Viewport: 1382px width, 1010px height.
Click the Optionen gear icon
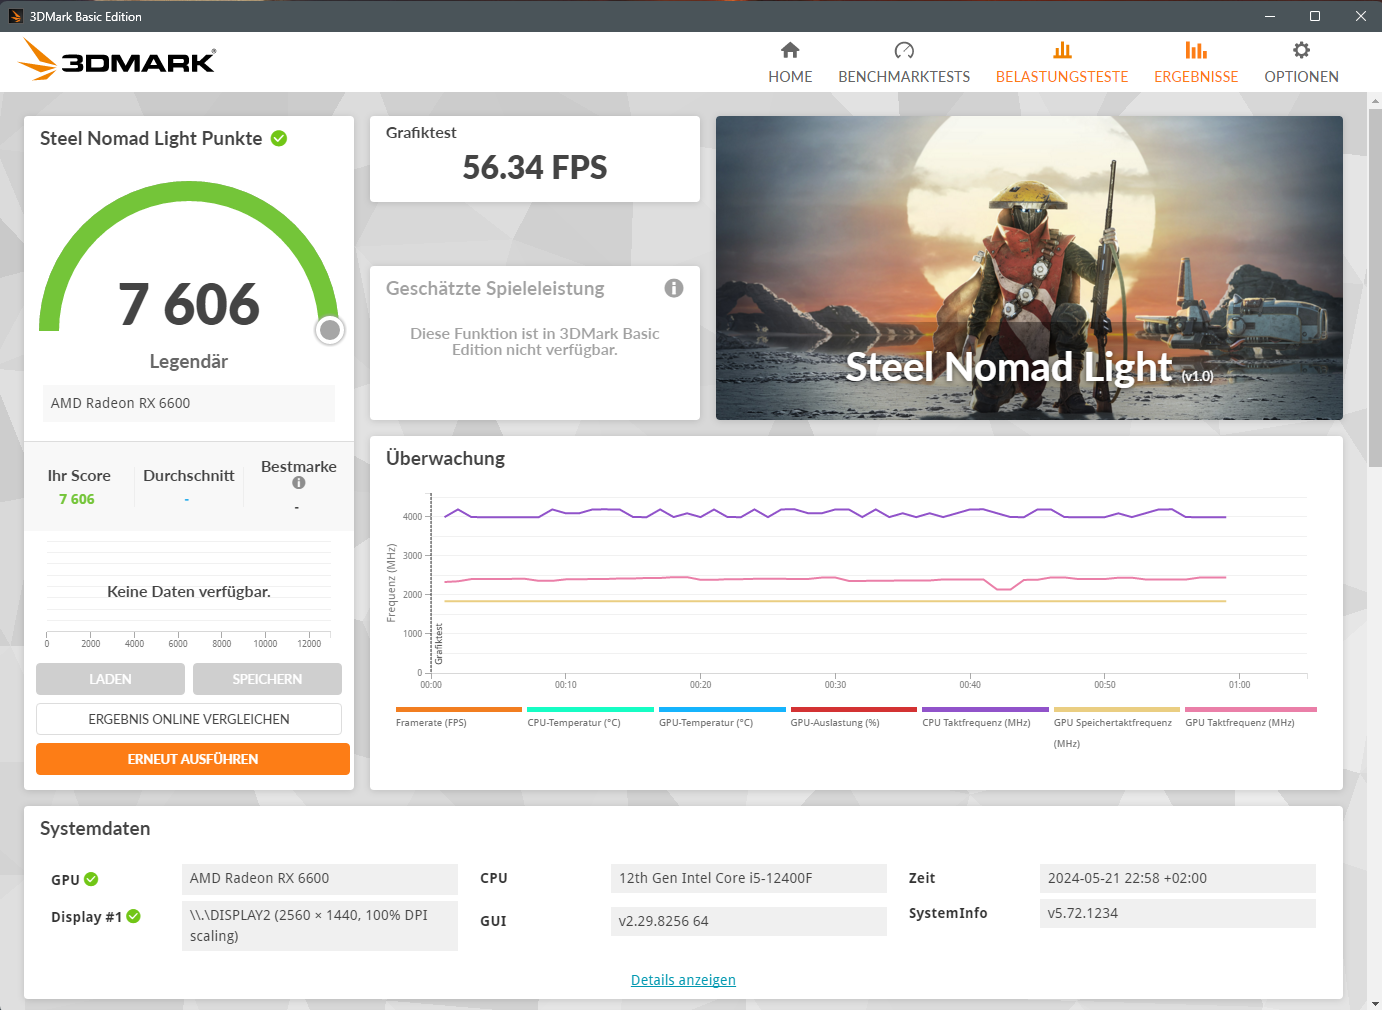(x=1301, y=50)
